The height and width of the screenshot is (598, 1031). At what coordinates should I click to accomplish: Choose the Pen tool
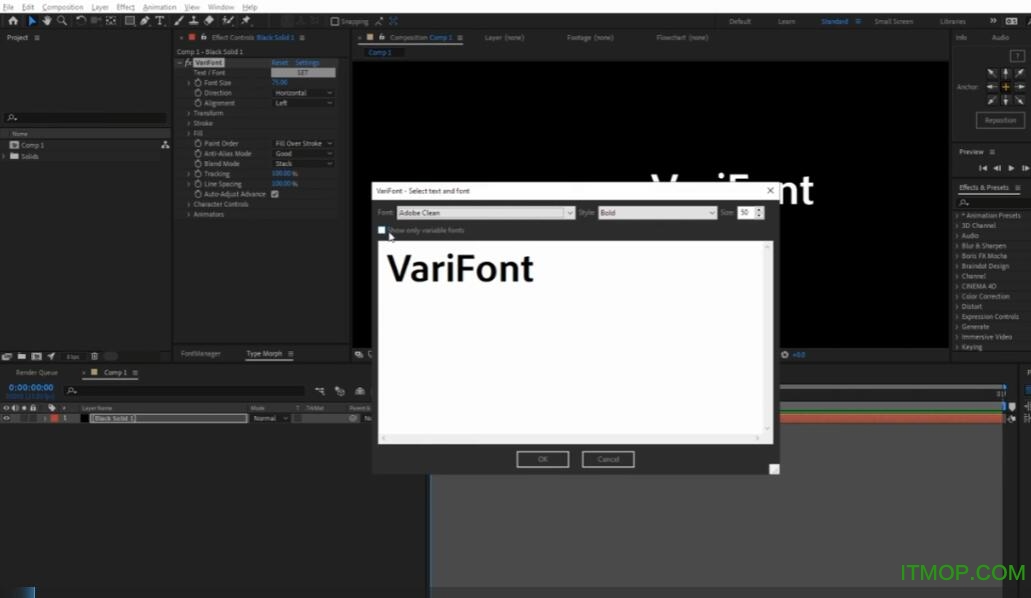coord(143,19)
